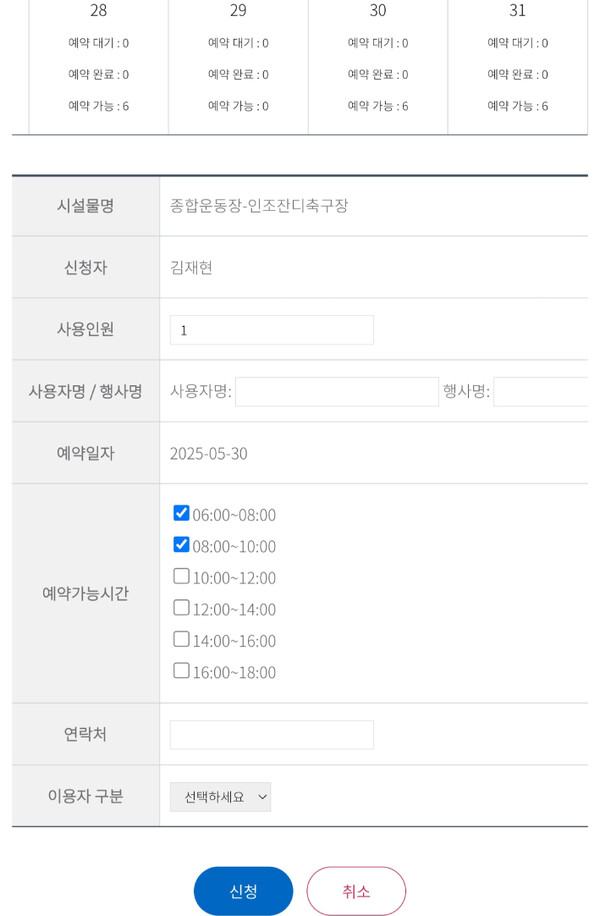Disable the 08:00~10:00 time slot checkbox

[x=180, y=544]
